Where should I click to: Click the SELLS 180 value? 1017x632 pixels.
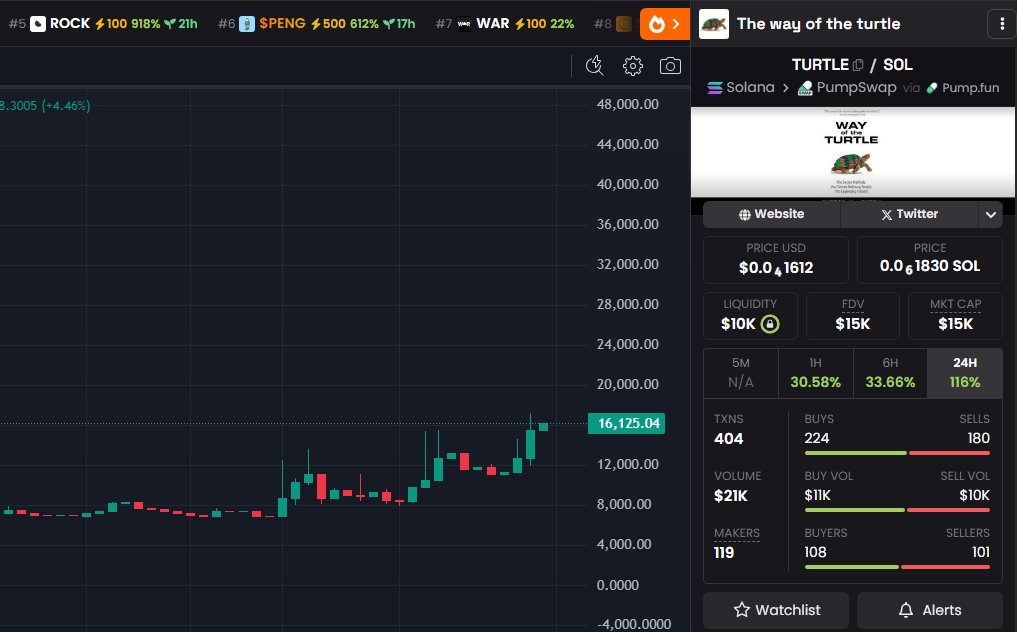point(978,439)
